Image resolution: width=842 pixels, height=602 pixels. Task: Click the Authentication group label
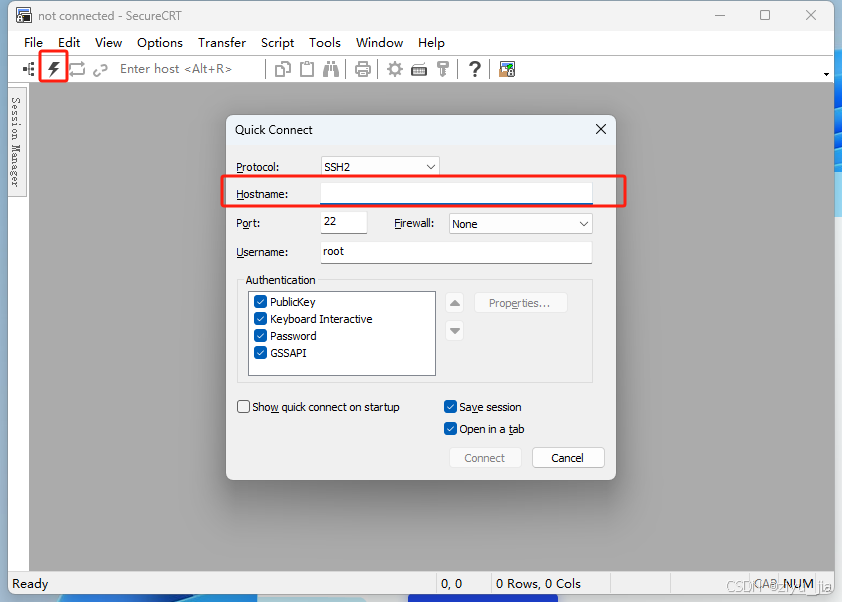280,280
